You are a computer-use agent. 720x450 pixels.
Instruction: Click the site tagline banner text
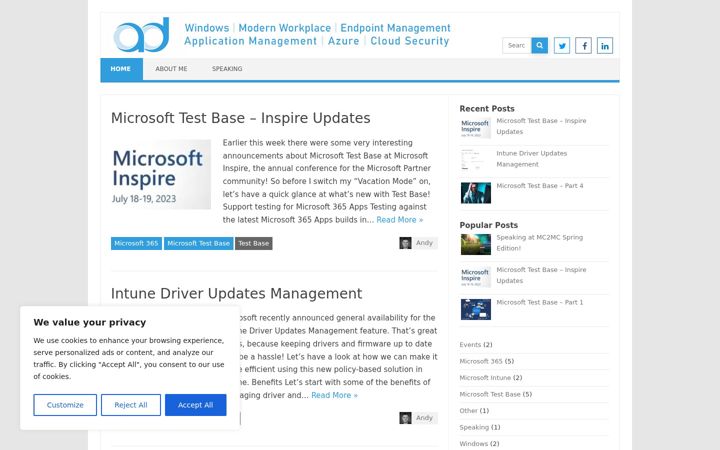click(x=317, y=34)
